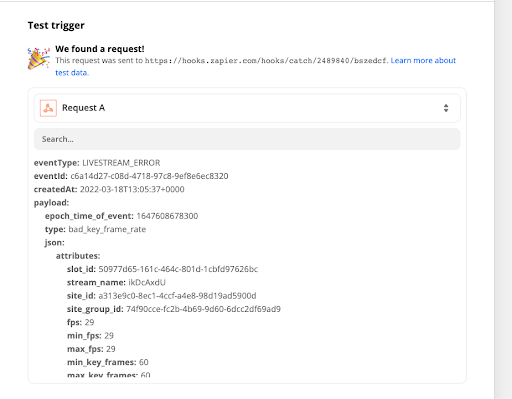Click the min_fps: 29 row
The height and width of the screenshot is (399, 512).
(90, 336)
